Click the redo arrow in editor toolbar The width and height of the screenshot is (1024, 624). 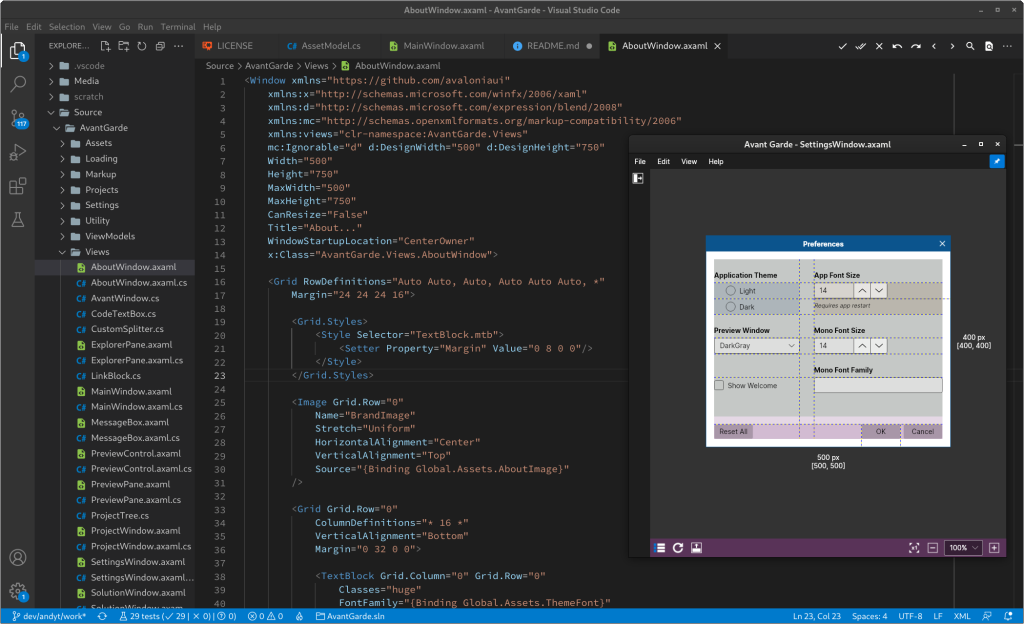pyautogui.click(x=916, y=46)
